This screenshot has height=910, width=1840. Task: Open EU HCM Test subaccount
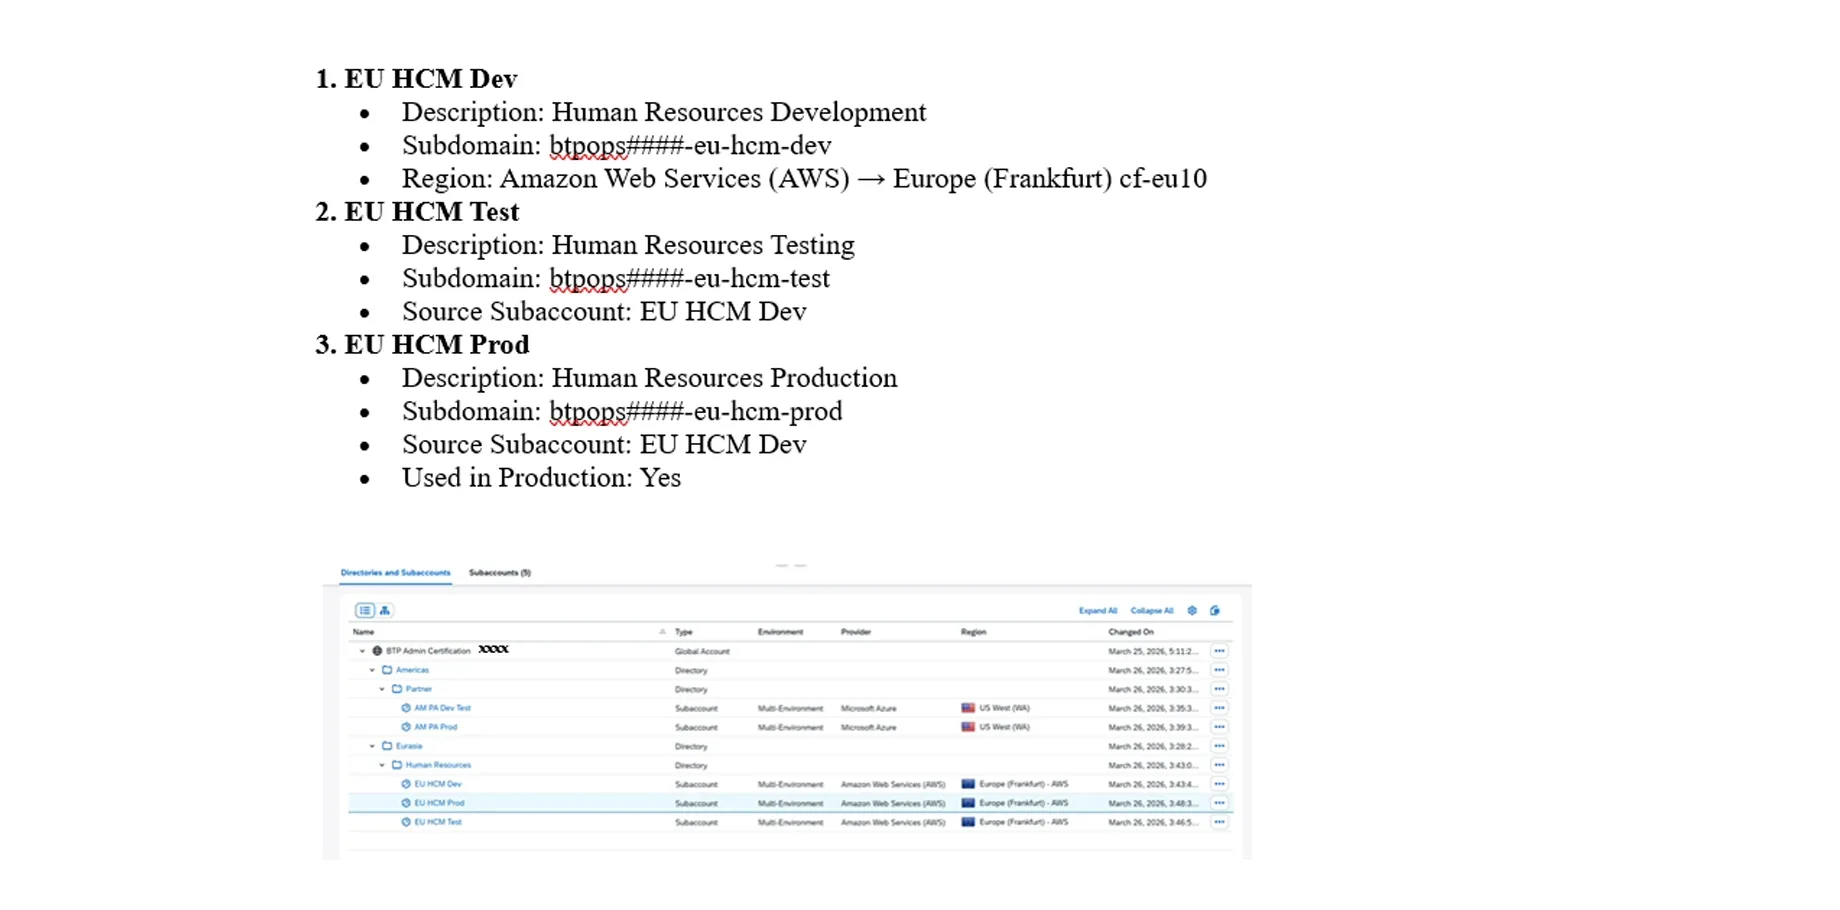[x=438, y=822]
